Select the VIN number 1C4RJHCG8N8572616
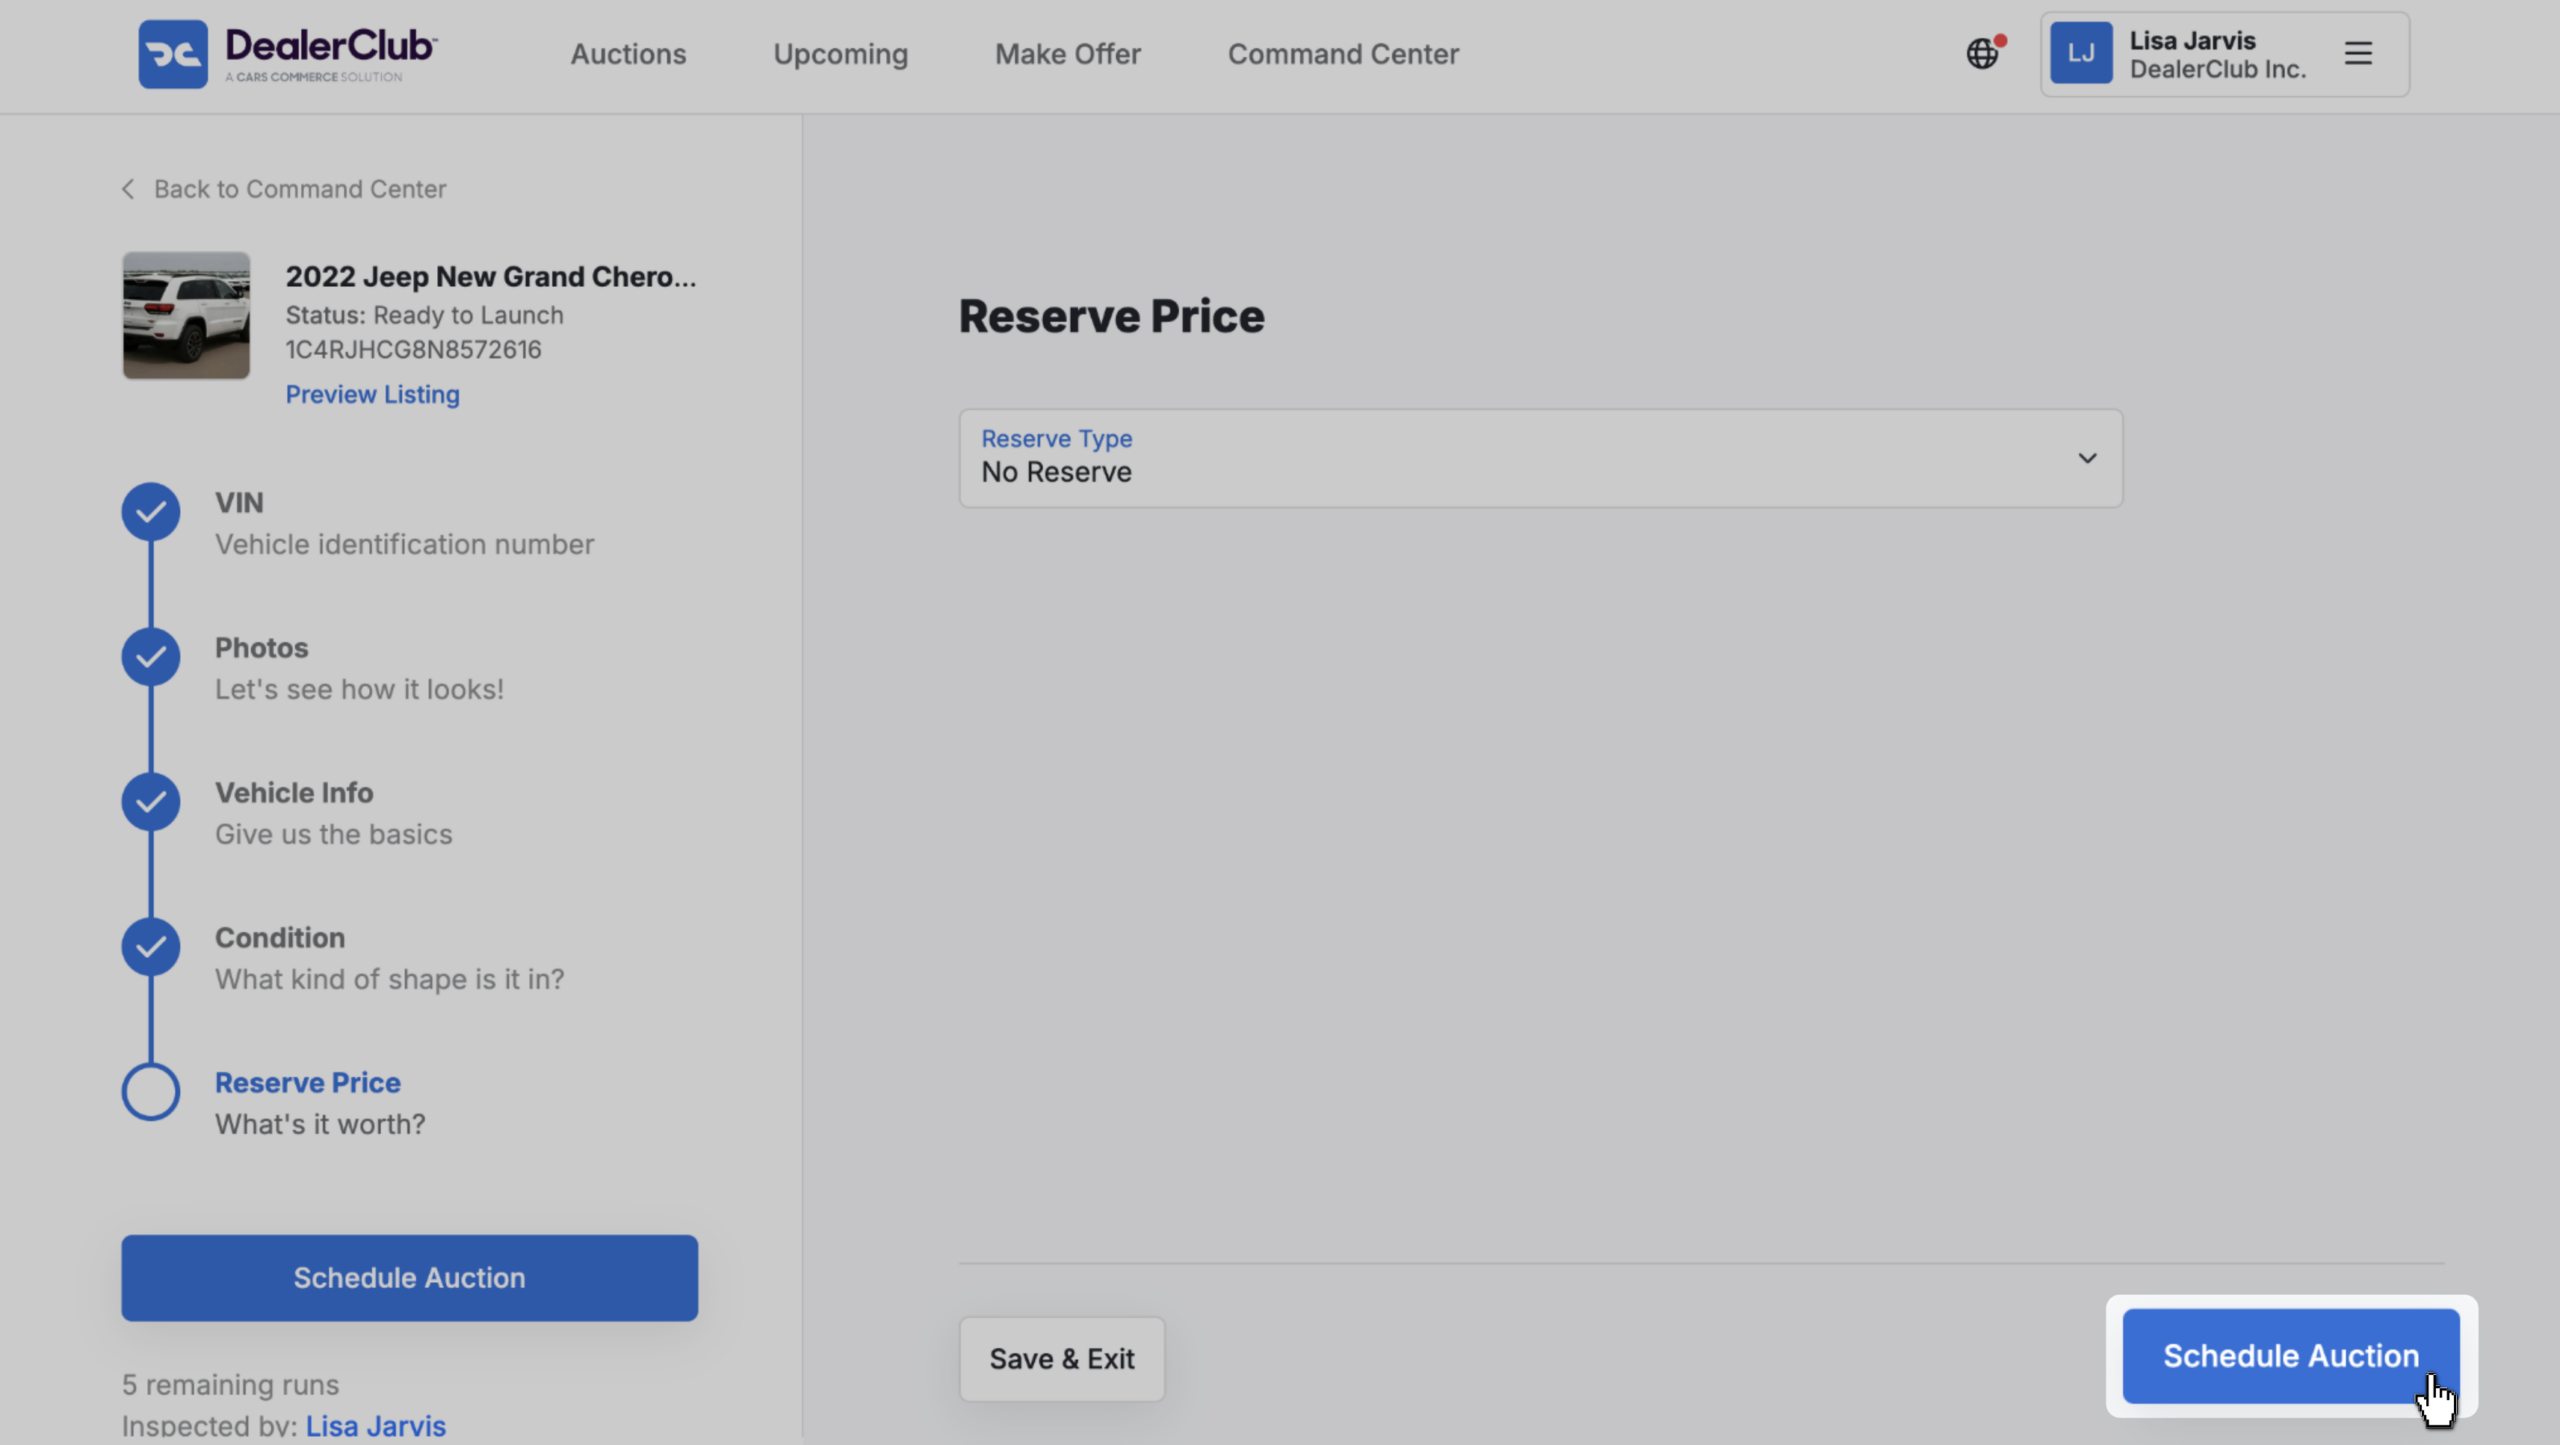2560x1445 pixels. pyautogui.click(x=413, y=349)
